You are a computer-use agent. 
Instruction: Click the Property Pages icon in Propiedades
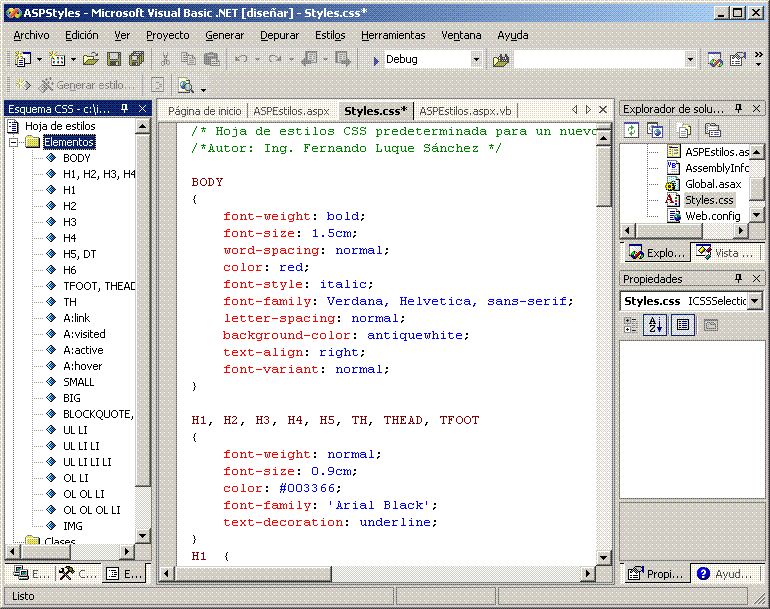point(711,325)
